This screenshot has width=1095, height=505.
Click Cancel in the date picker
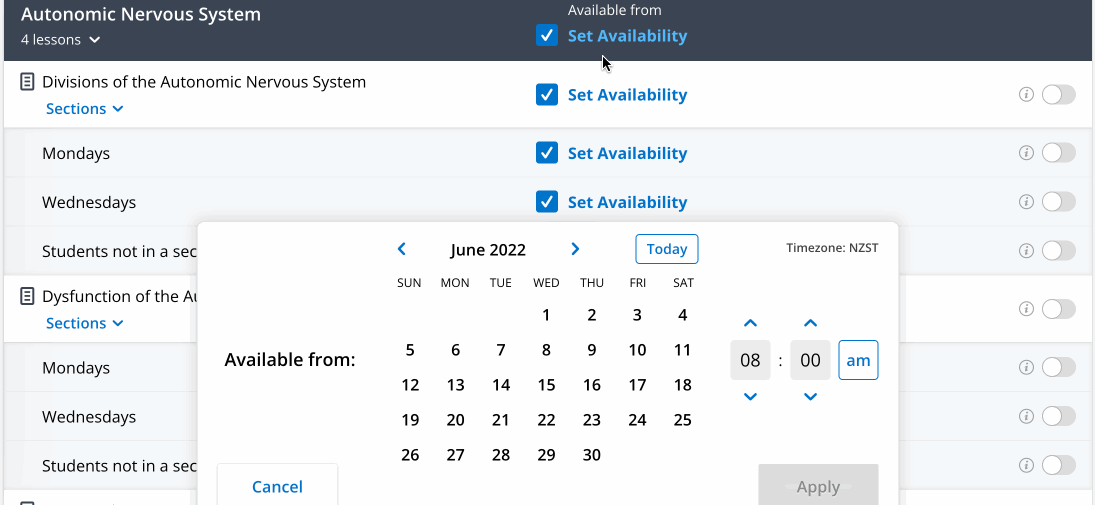(277, 485)
